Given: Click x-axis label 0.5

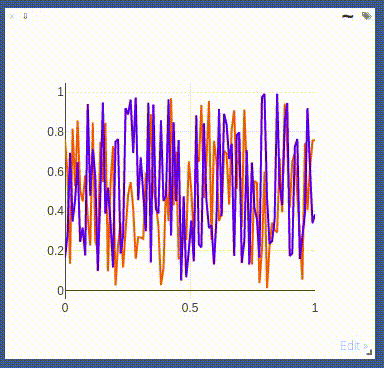Looking at the screenshot, I should 190,308.
